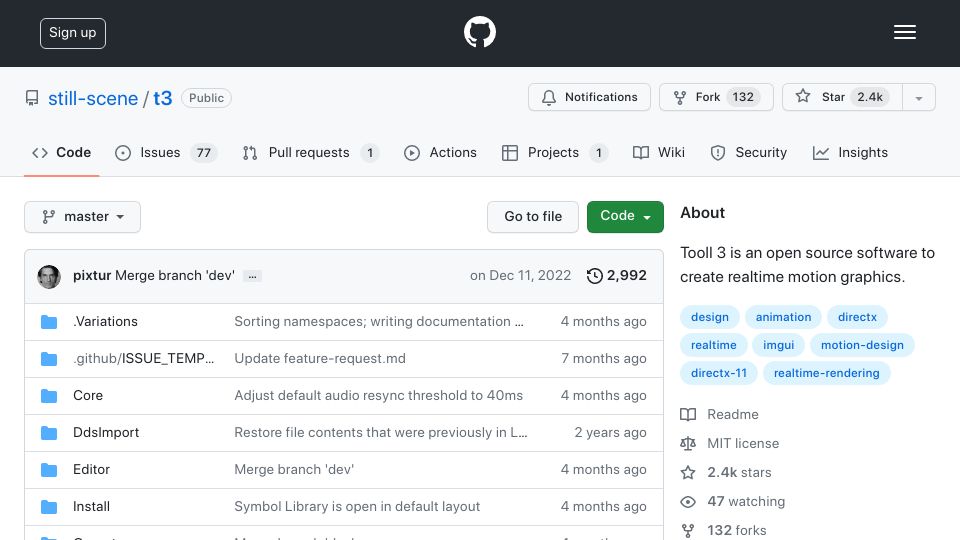960x540 pixels.
Task: Click the .github folder icon
Action: 49,359
